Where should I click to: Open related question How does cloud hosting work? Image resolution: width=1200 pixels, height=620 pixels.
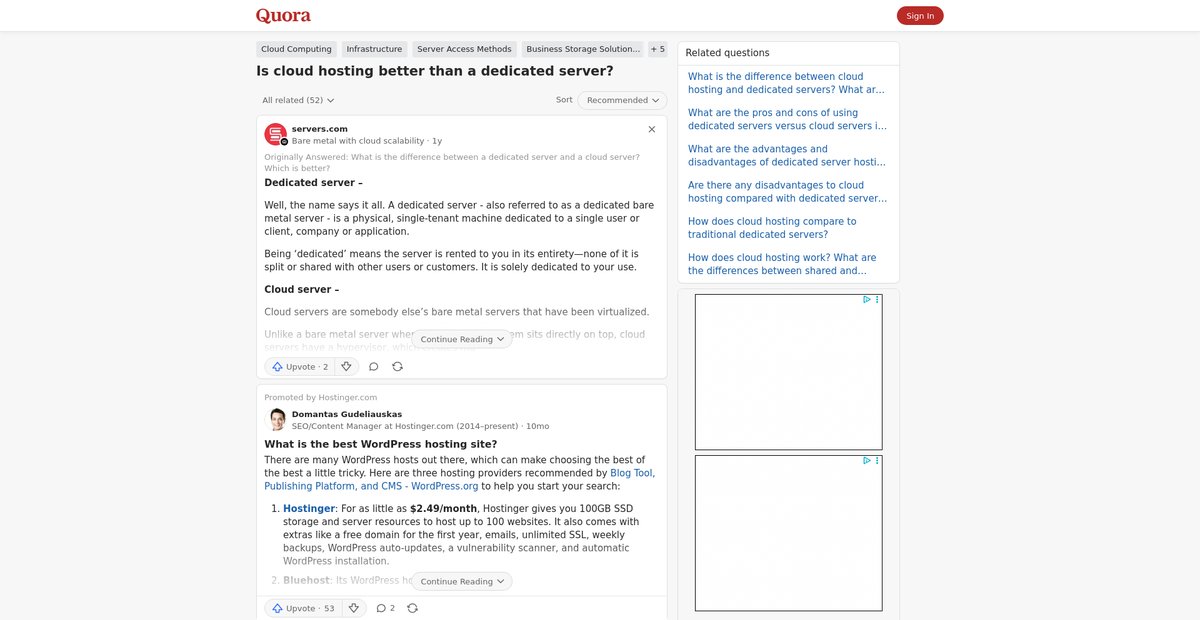click(x=782, y=264)
